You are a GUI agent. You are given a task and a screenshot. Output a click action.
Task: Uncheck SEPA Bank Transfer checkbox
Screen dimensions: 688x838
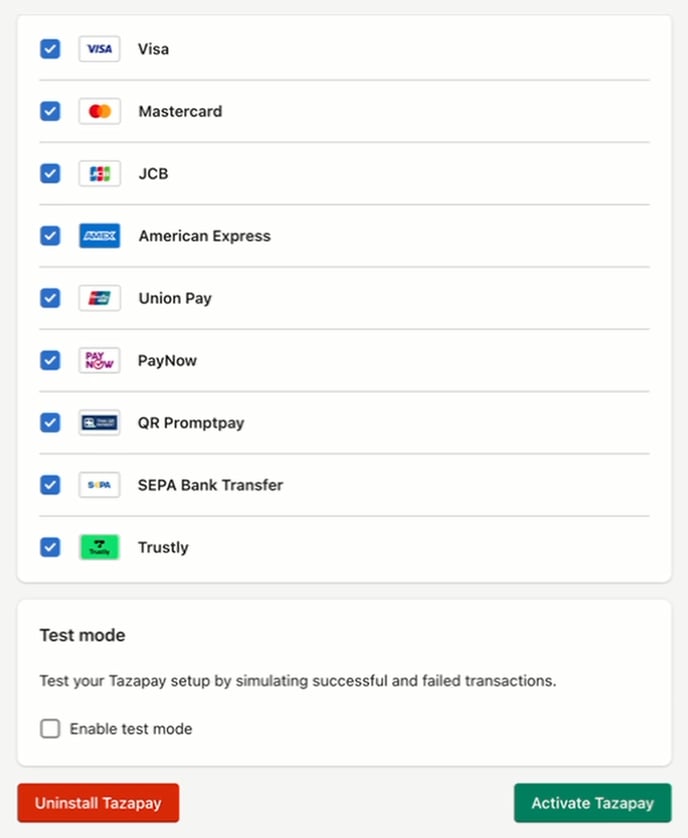(x=50, y=485)
